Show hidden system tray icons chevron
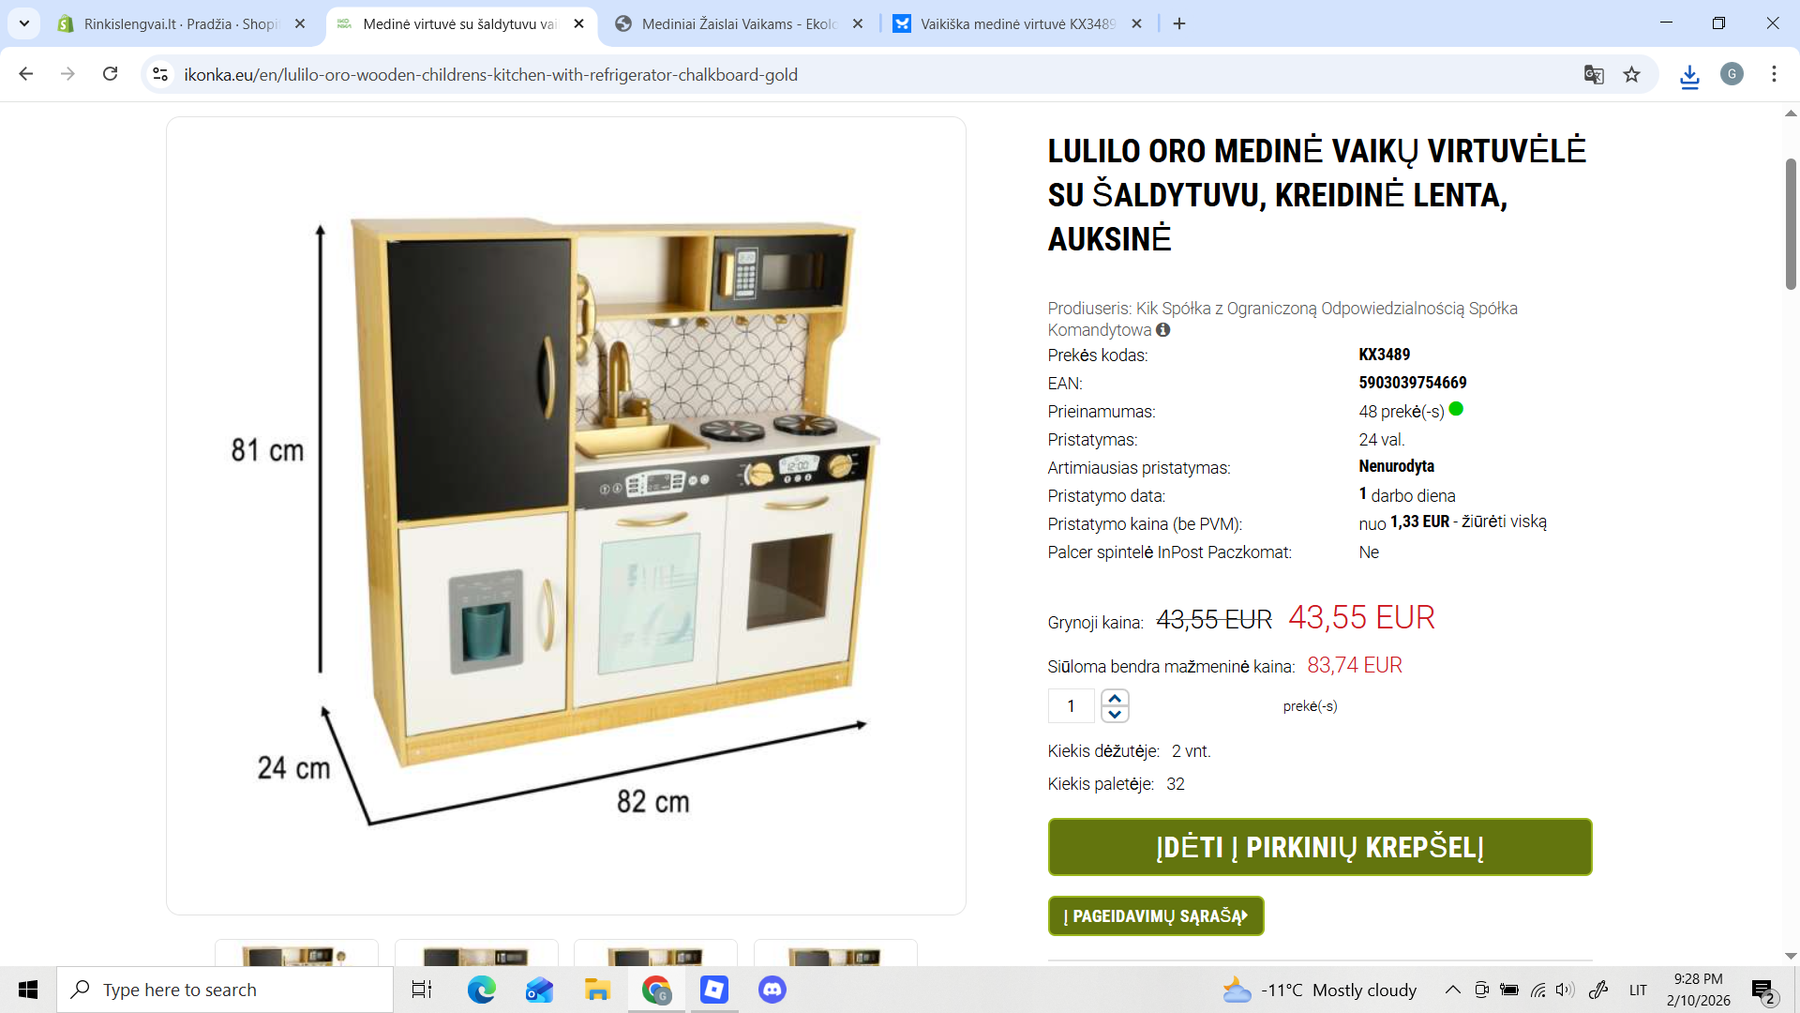The image size is (1800, 1013). coord(1452,990)
